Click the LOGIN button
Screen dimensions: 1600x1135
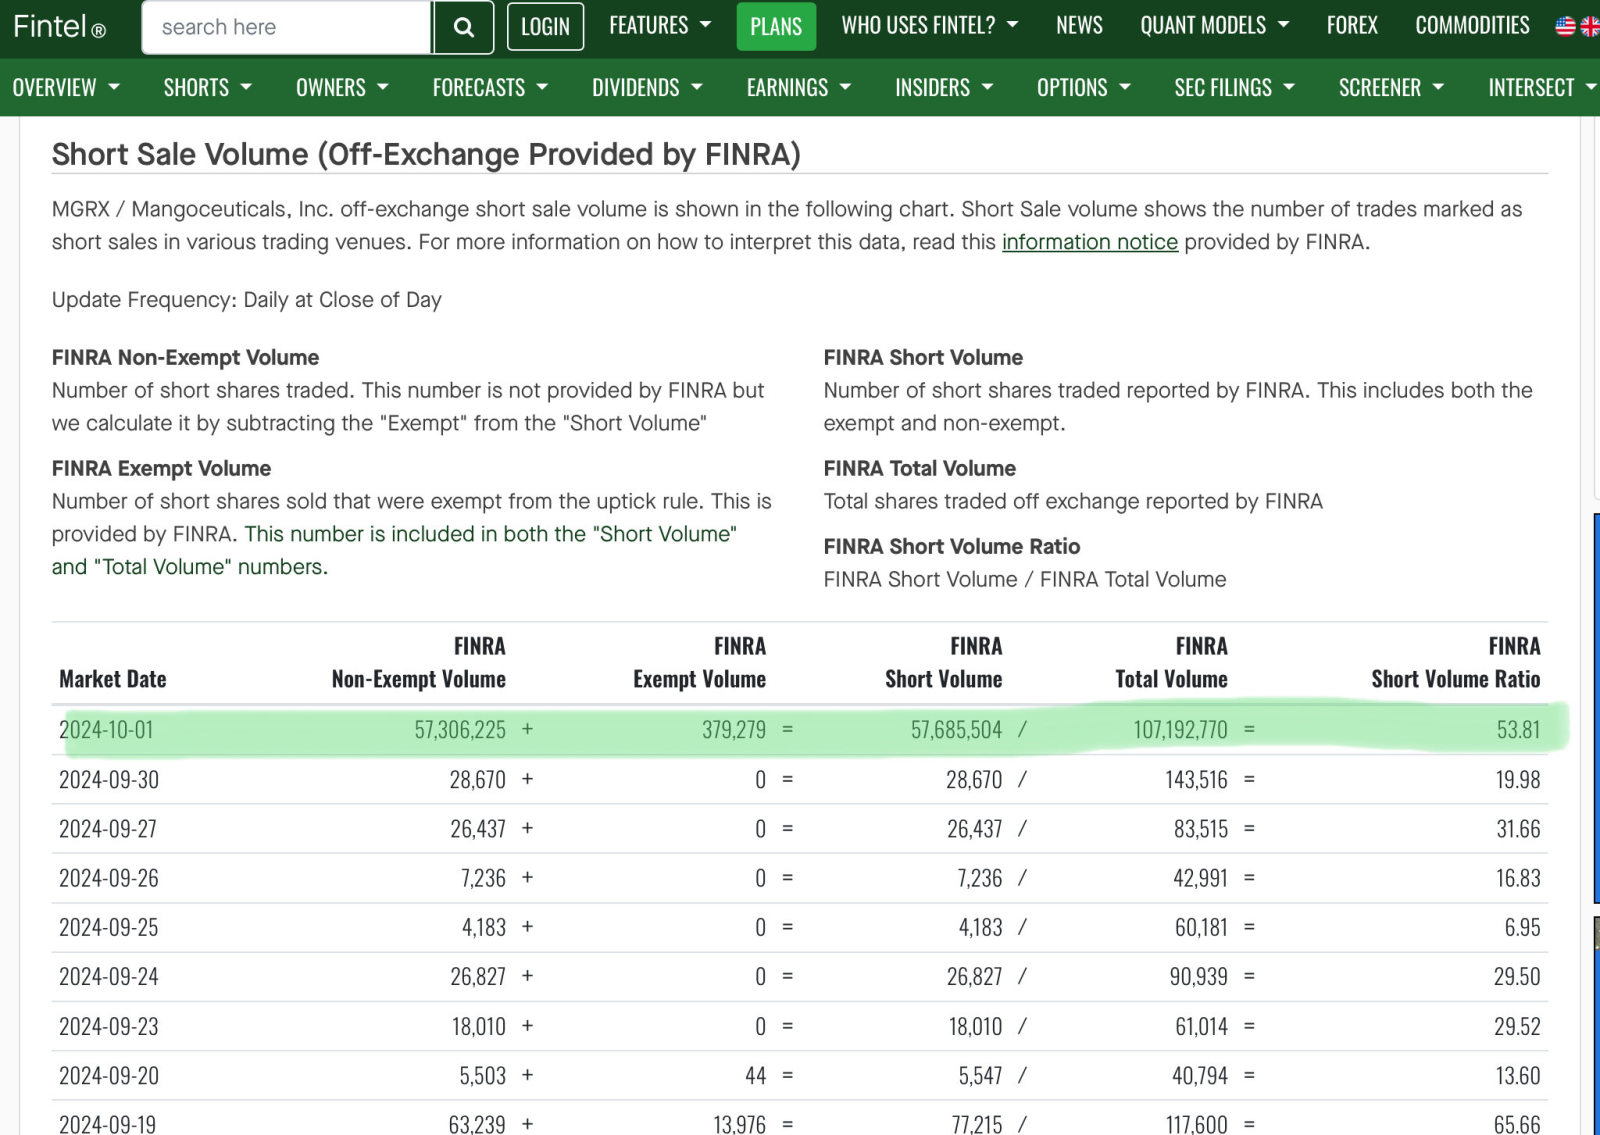pos(545,27)
